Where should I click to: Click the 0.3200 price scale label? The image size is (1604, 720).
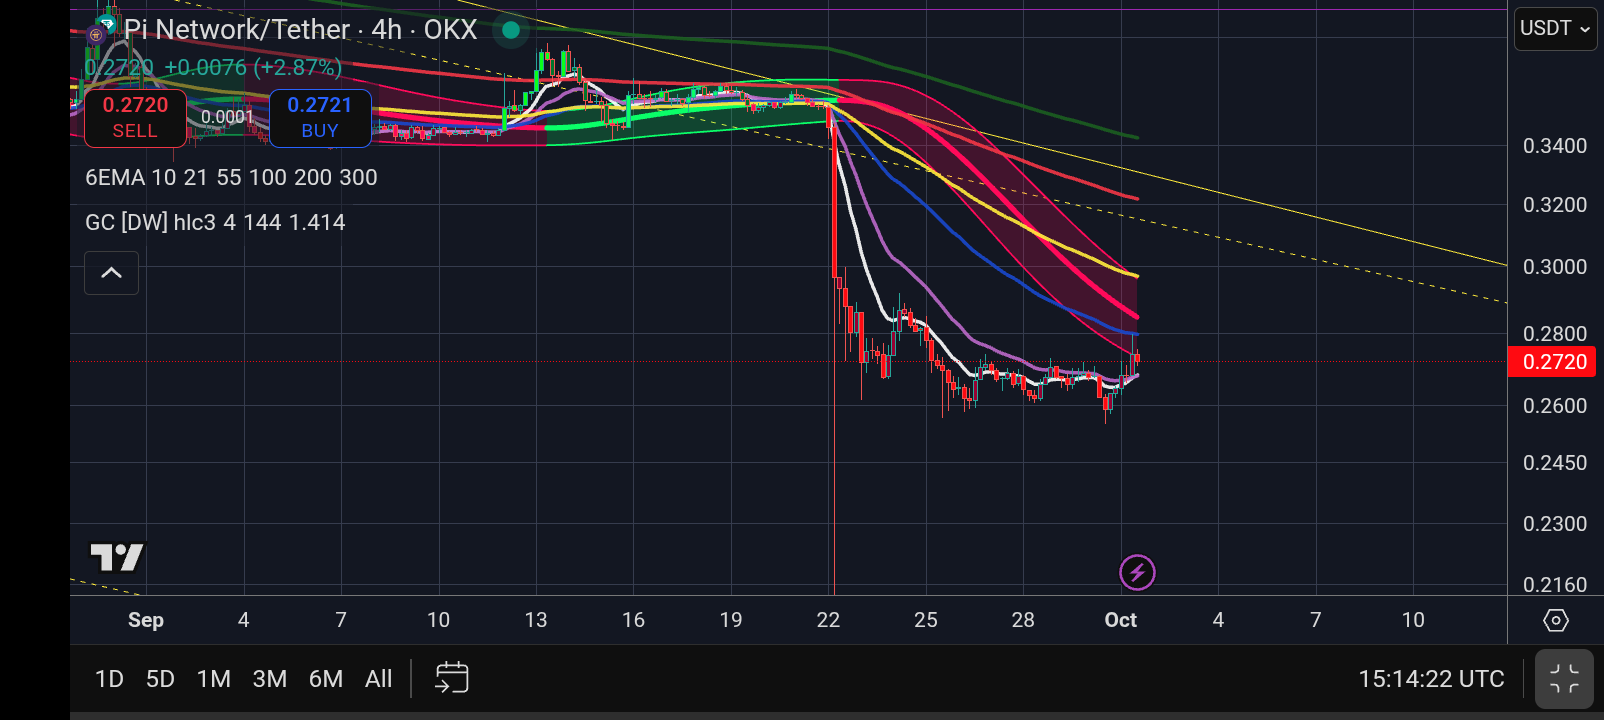pyautogui.click(x=1555, y=205)
